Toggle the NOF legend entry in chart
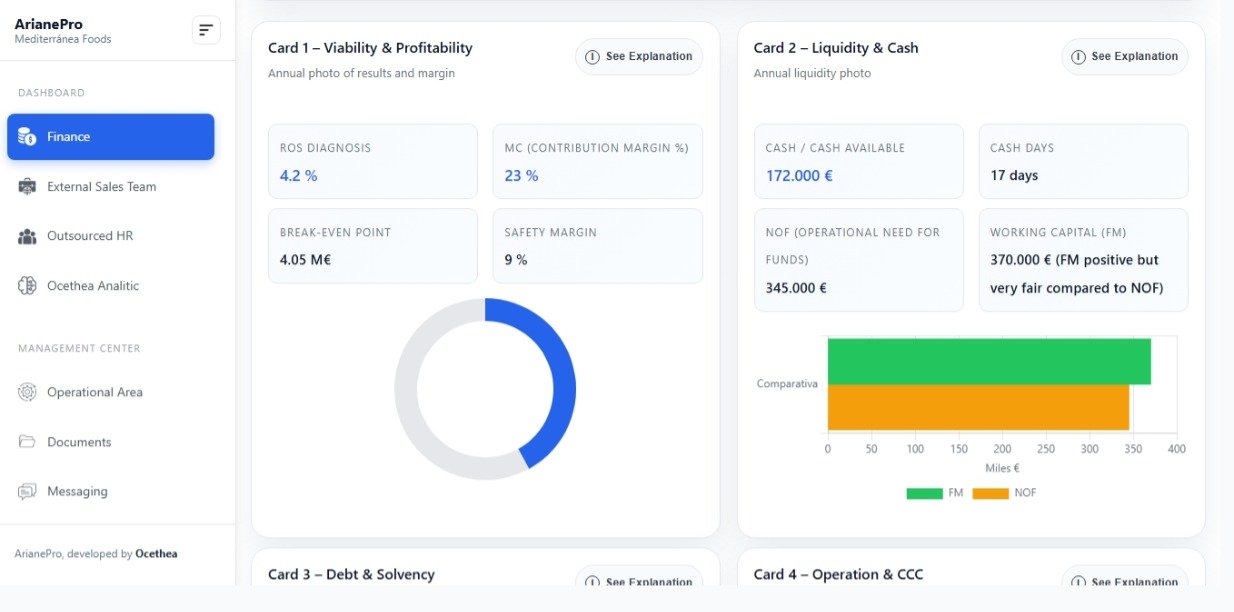This screenshot has width=1234, height=612. point(1004,493)
